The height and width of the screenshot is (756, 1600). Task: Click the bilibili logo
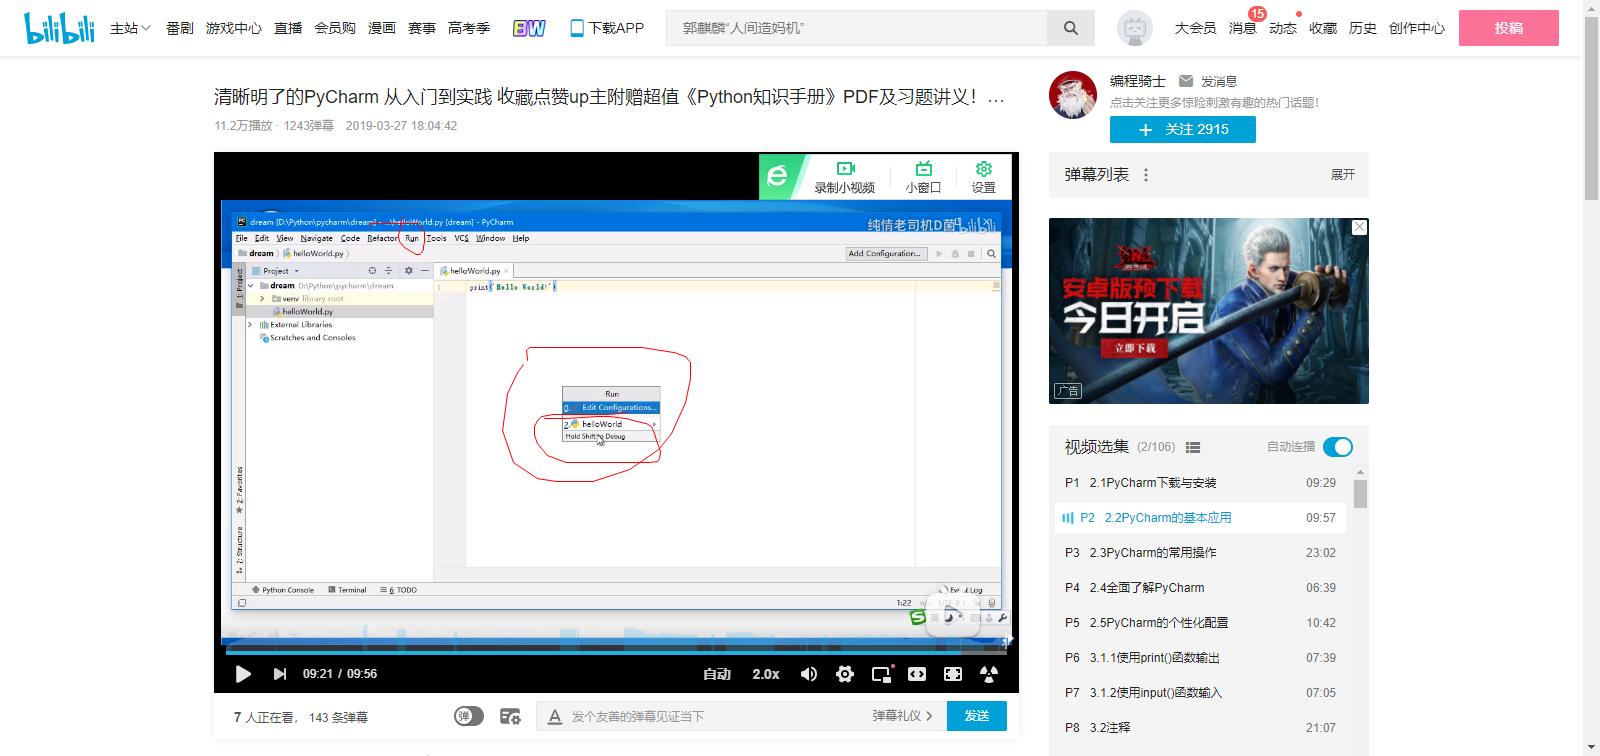click(59, 28)
